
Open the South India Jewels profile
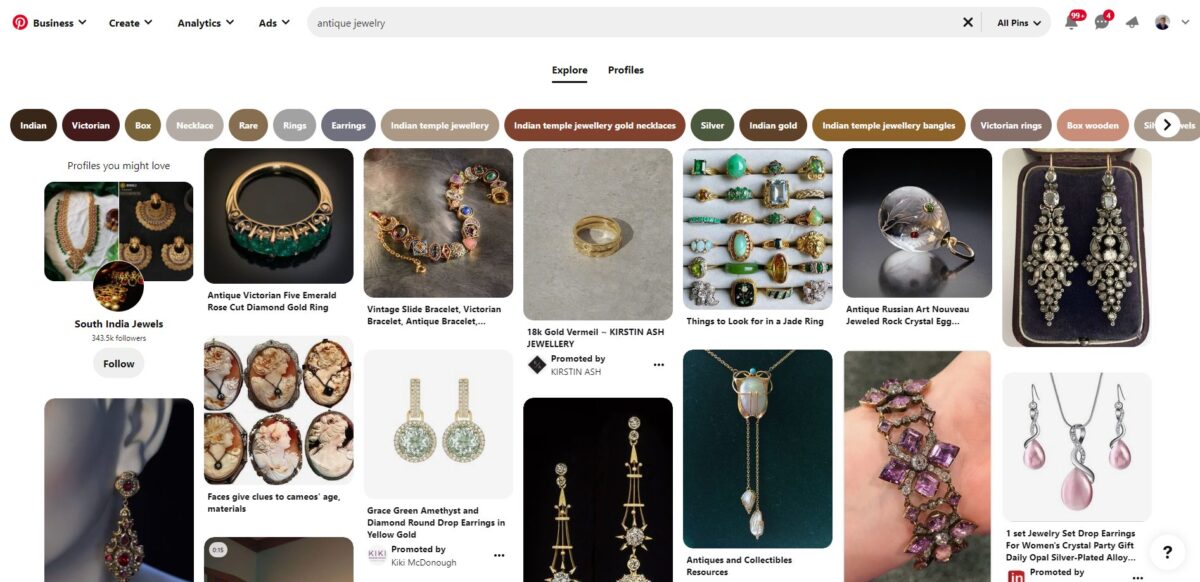click(118, 323)
